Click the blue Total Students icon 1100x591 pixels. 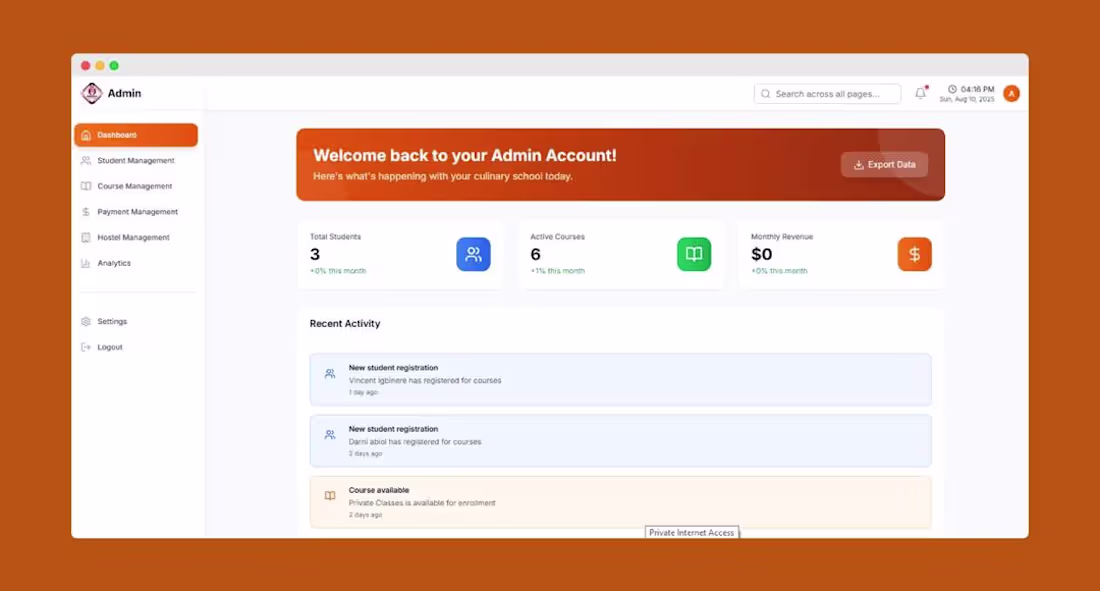tap(474, 254)
